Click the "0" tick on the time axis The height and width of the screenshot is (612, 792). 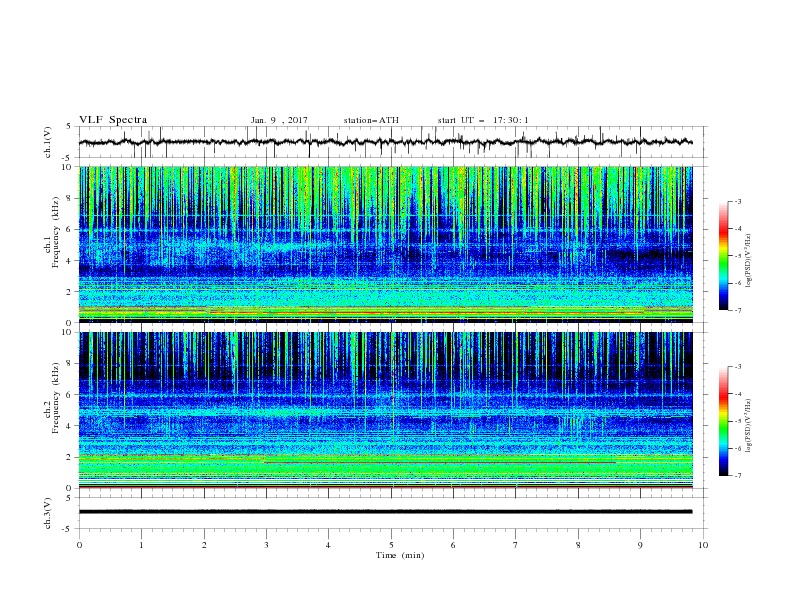(x=79, y=545)
